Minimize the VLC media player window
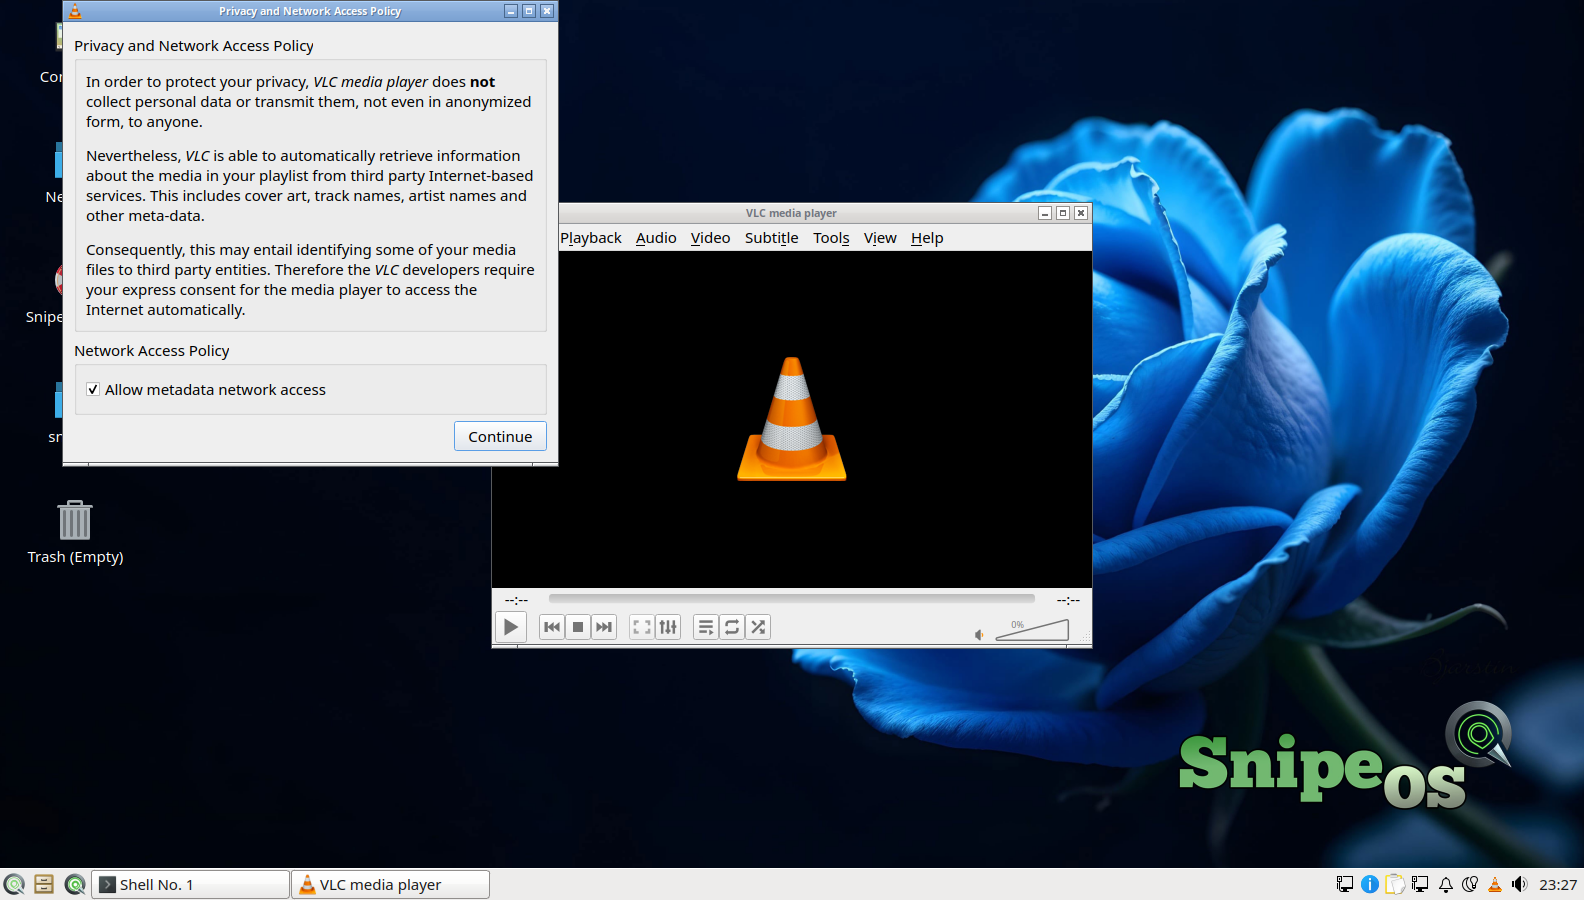Image resolution: width=1584 pixels, height=900 pixels. pyautogui.click(x=1044, y=213)
